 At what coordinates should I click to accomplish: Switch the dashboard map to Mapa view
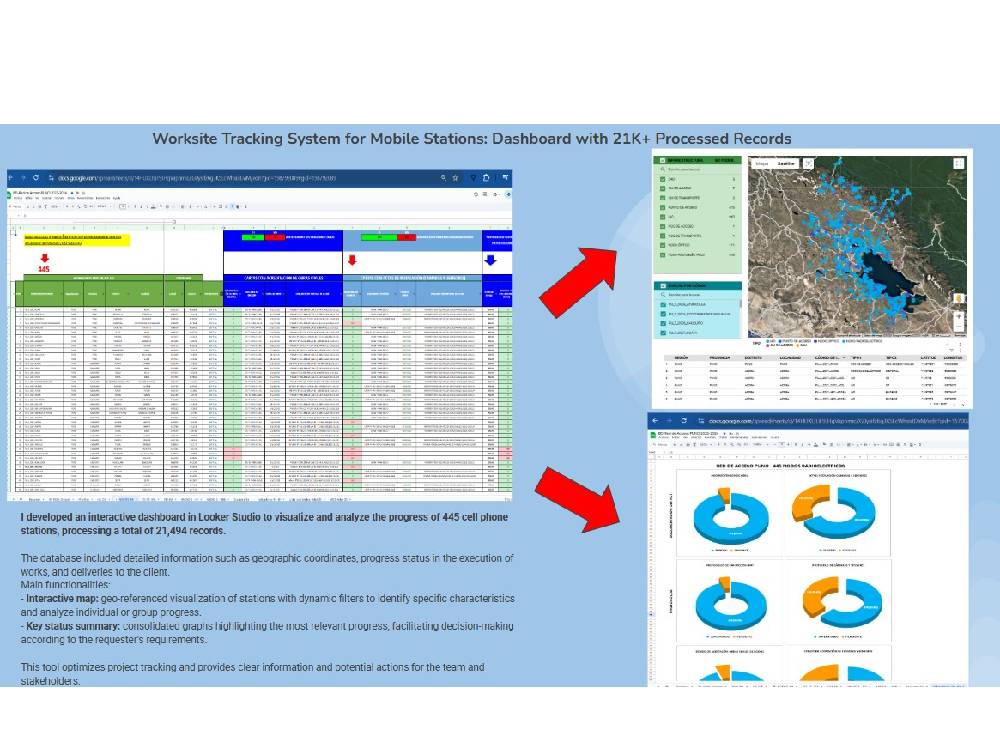point(761,164)
